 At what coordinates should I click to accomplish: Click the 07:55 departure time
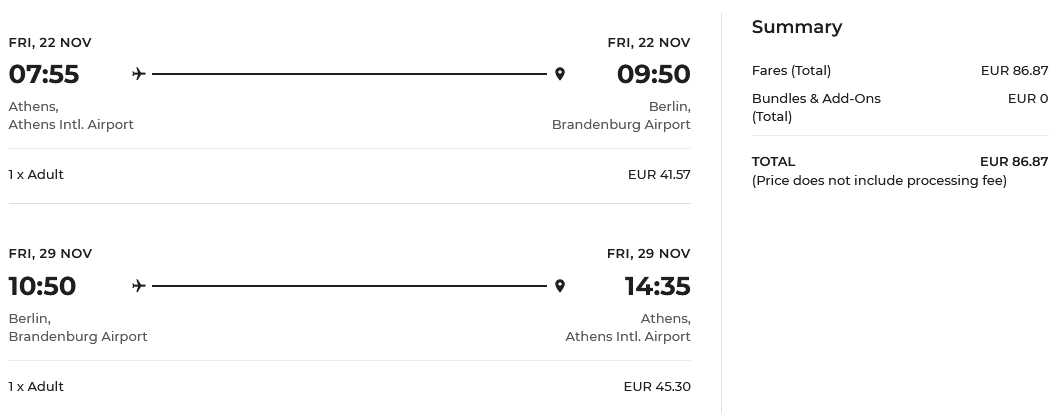[x=44, y=74]
